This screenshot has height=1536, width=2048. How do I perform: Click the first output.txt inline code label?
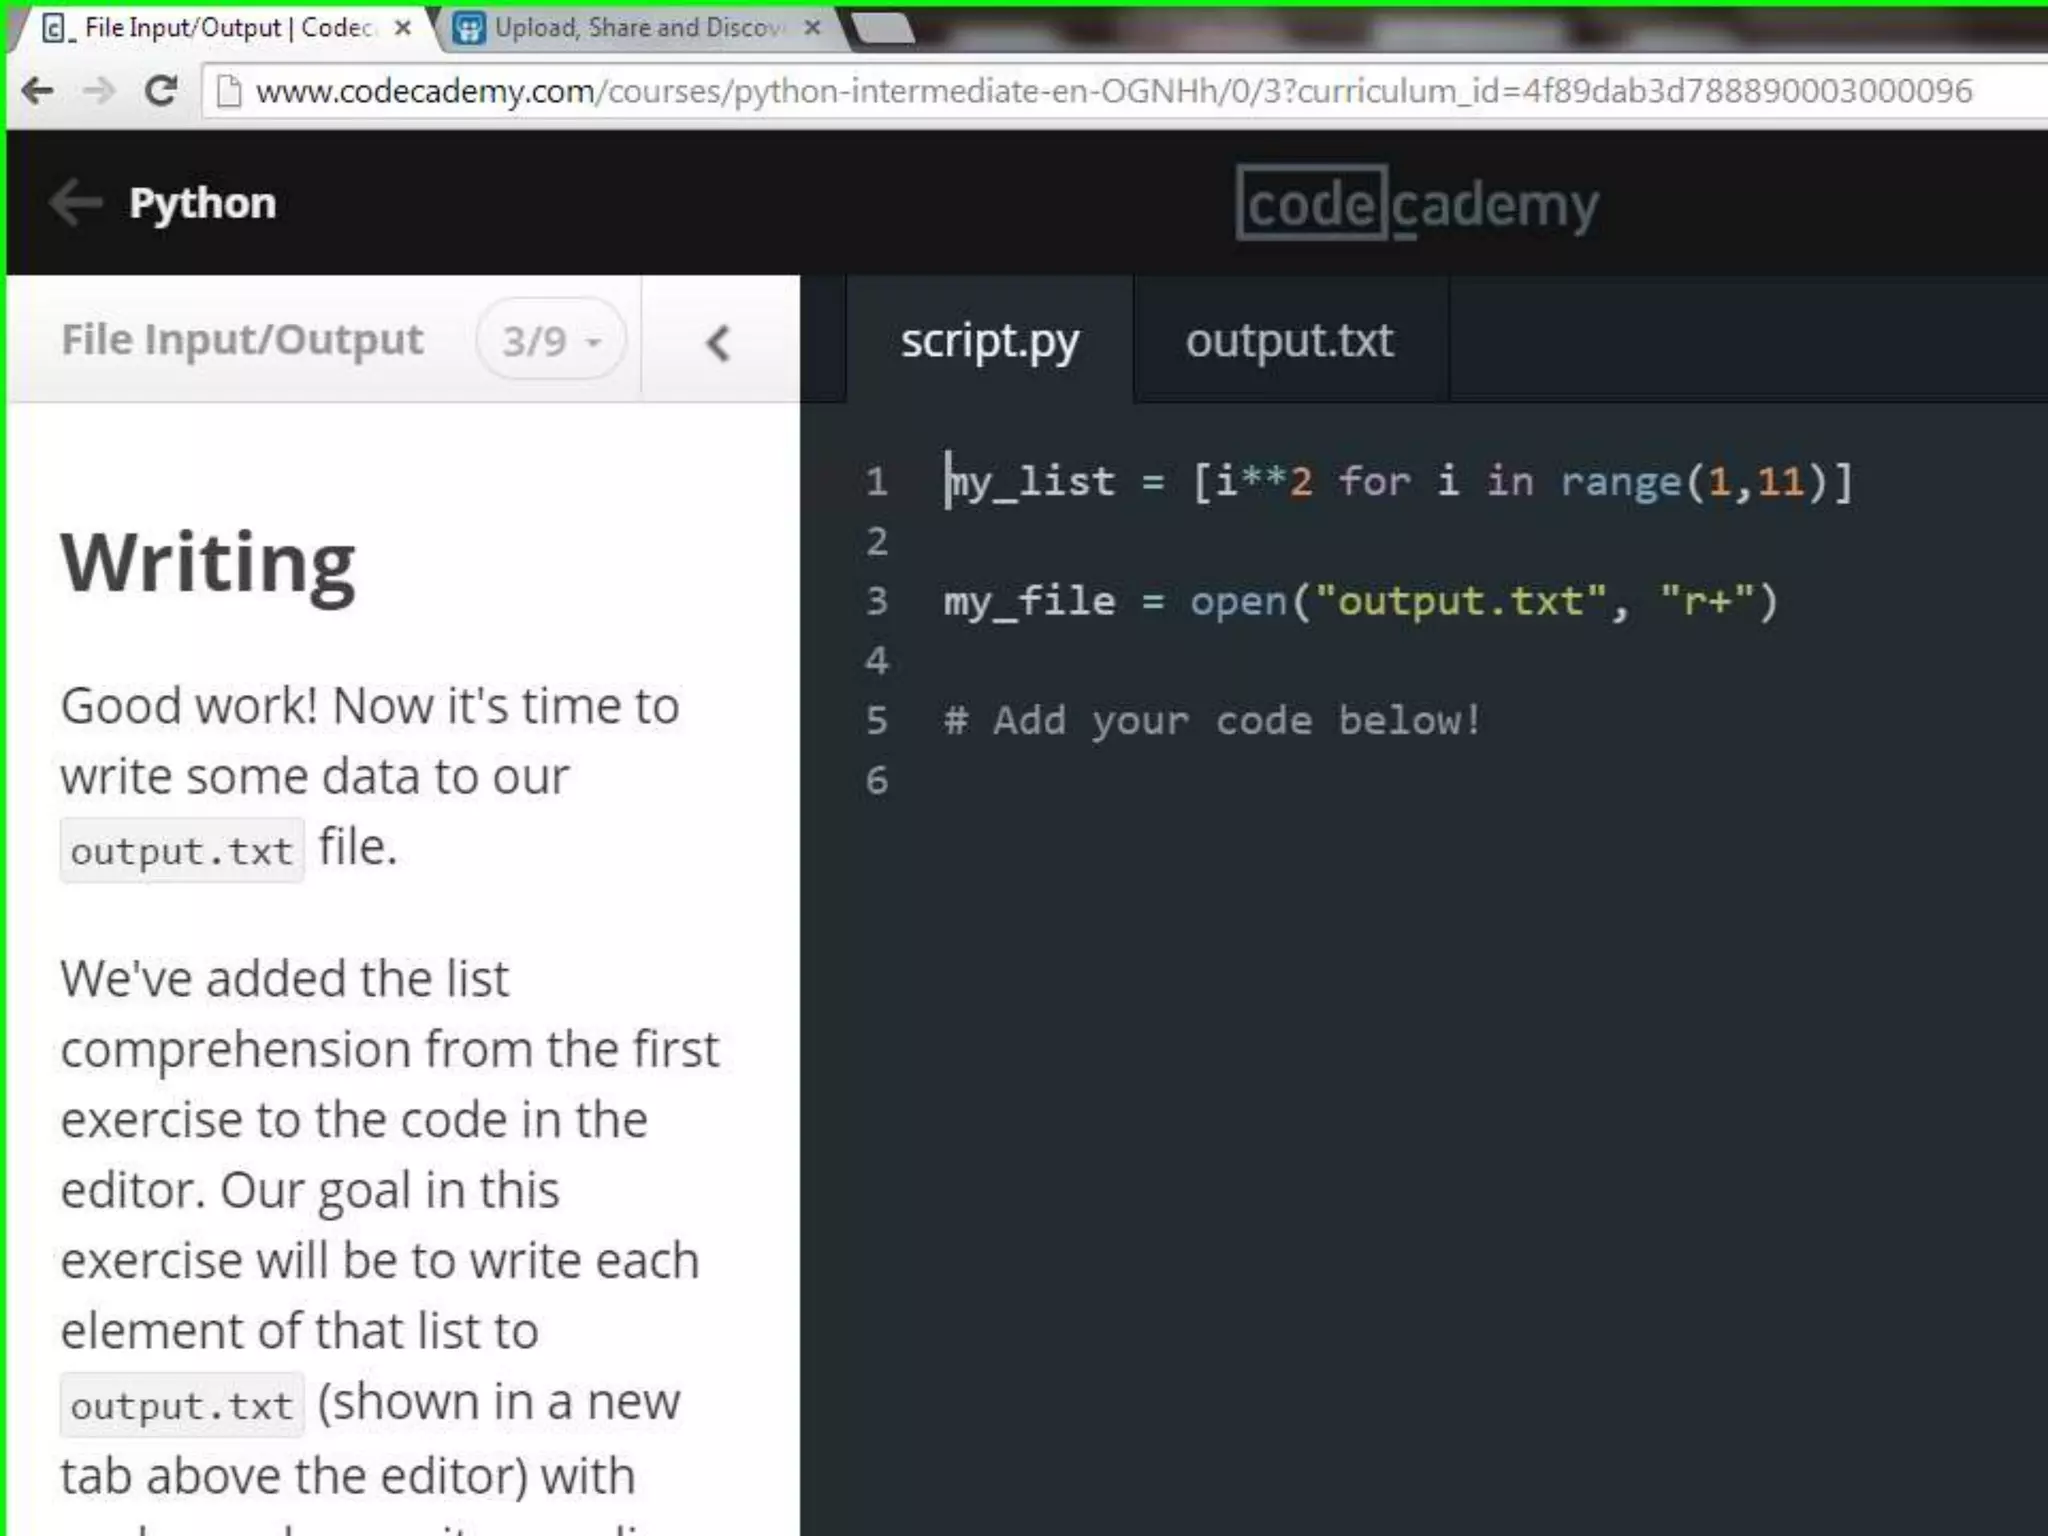182,851
